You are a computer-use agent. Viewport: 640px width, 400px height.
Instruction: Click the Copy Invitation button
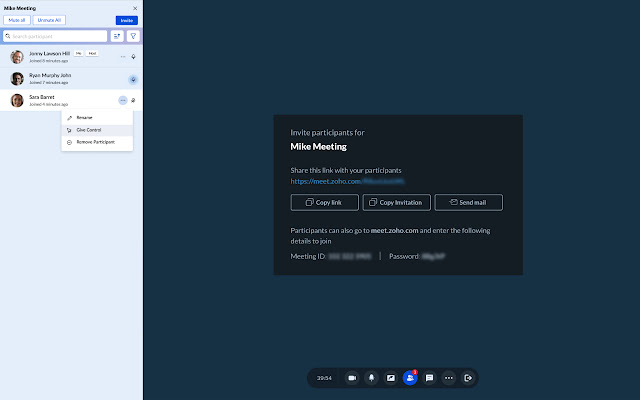pyautogui.click(x=397, y=202)
